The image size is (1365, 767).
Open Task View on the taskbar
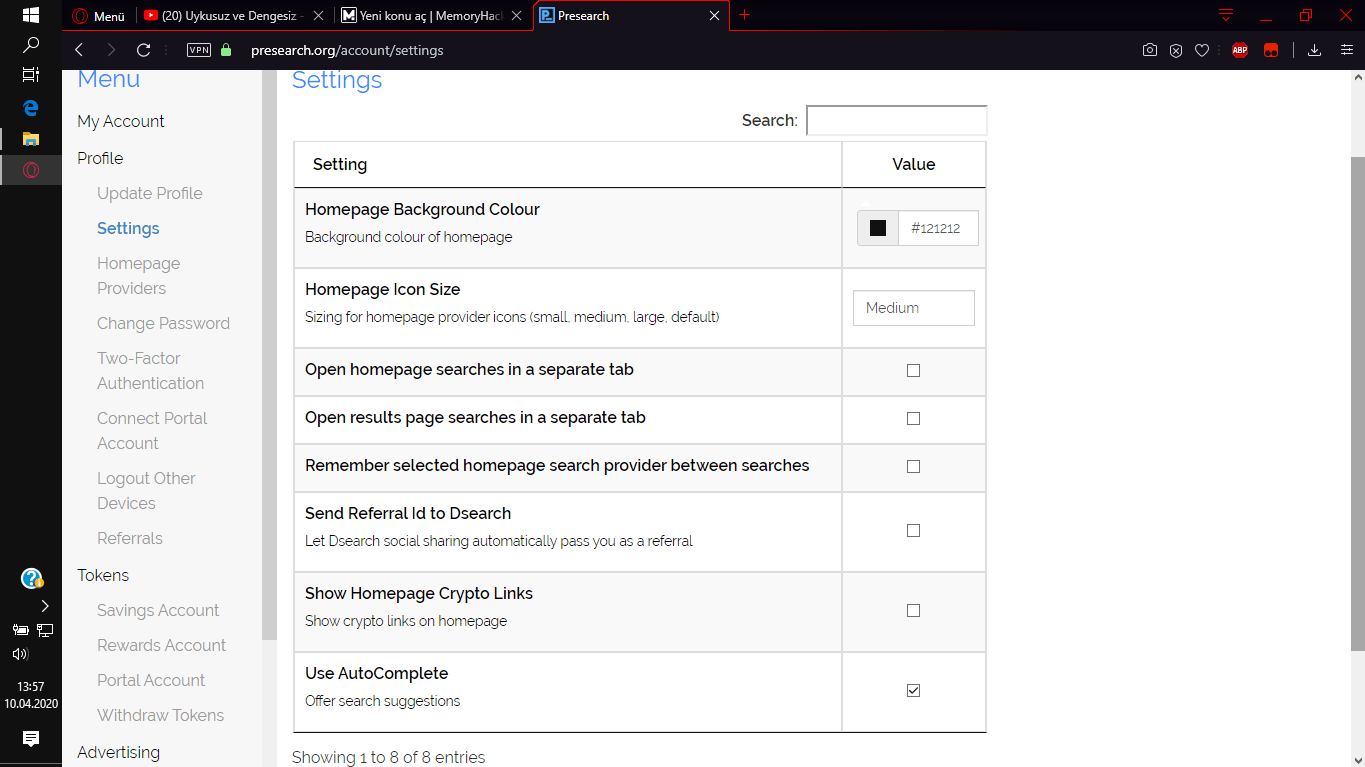(31, 75)
